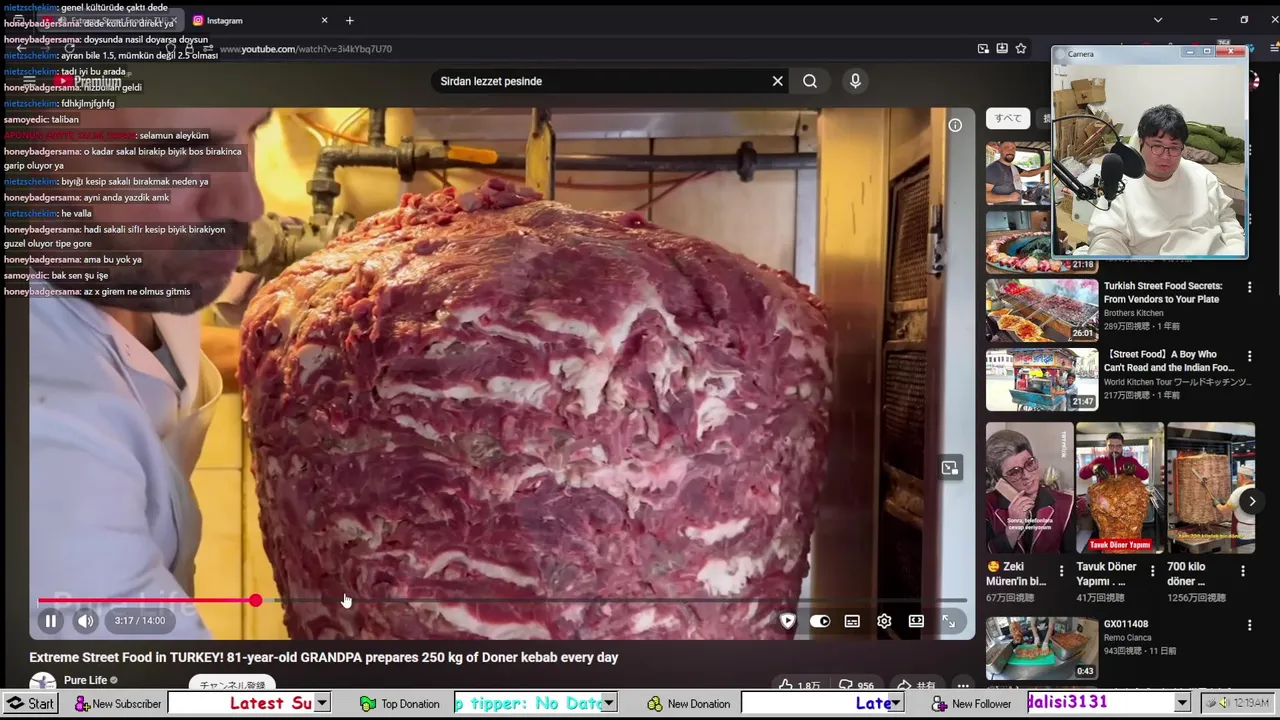
Task: Open GX011408 video by Remo Cianca
Action: click(x=1126, y=624)
